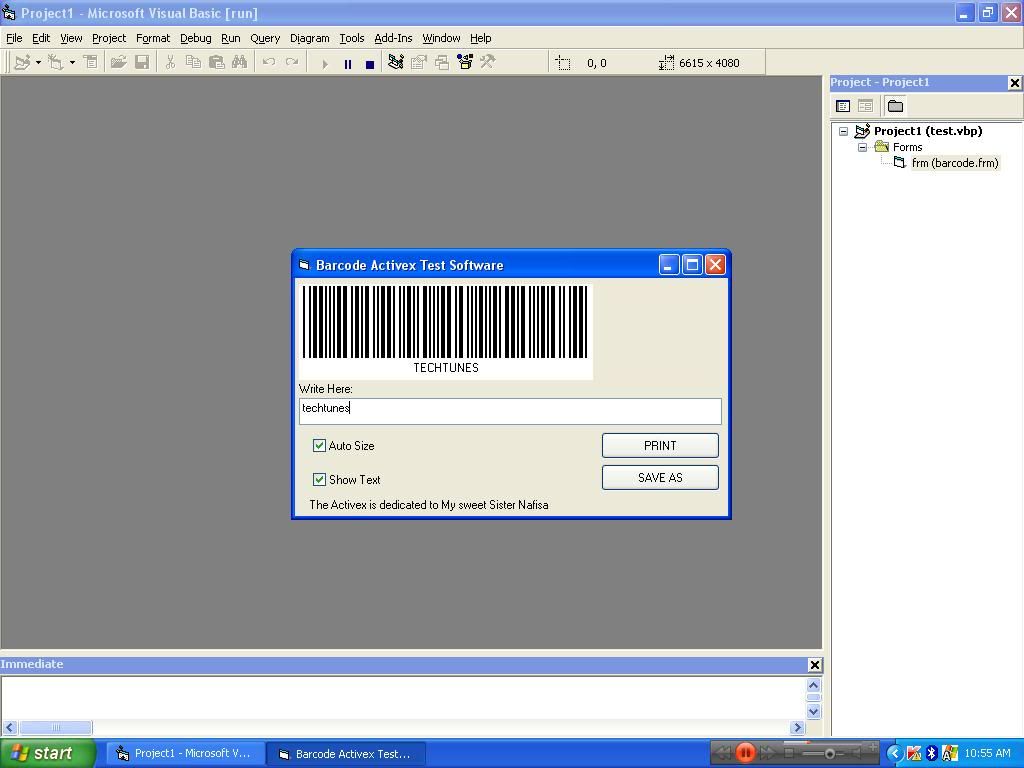Toggle Folders icon in Project panel
Screen dimensions: 1024x768
pos(895,106)
